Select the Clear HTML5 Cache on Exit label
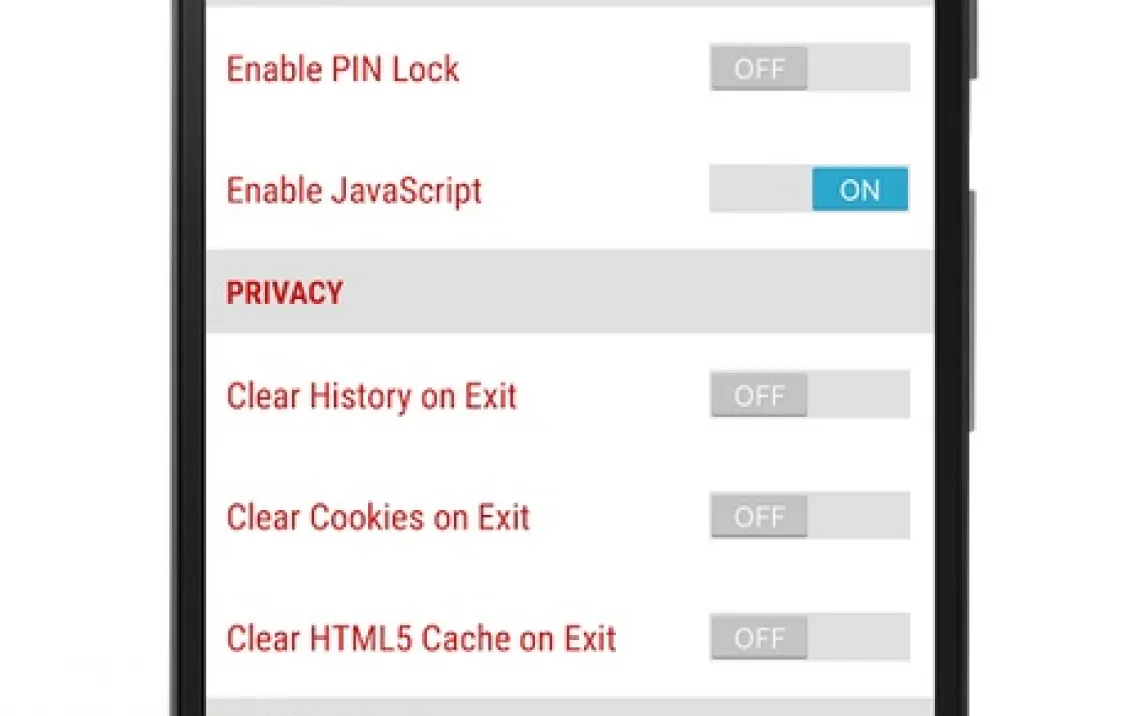Screen dimensions: 1146x716 [x=421, y=638]
